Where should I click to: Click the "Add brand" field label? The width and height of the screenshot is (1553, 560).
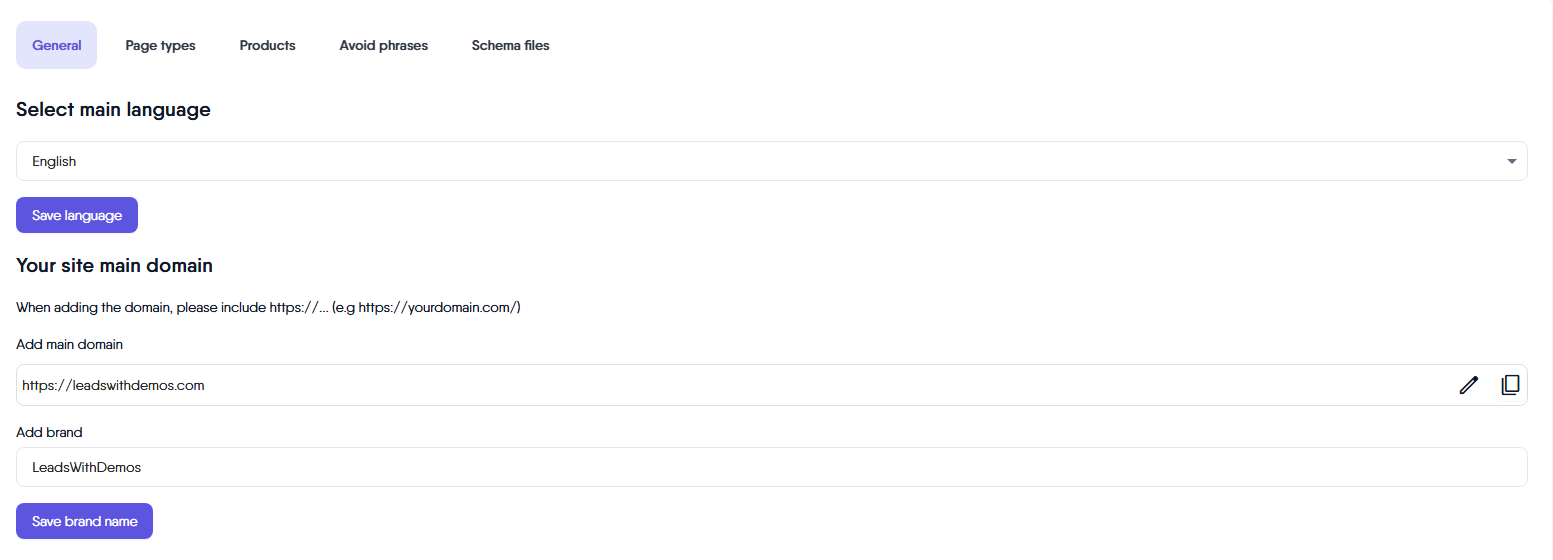pos(49,432)
